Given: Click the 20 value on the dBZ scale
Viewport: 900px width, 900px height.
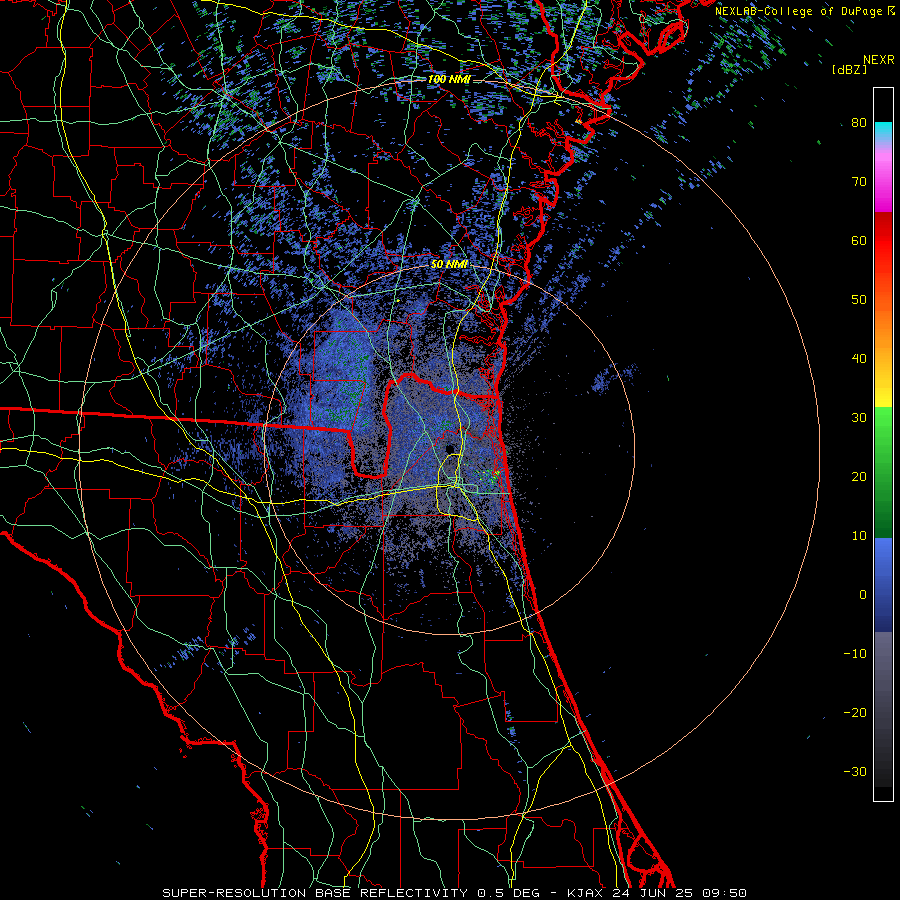Looking at the screenshot, I should coord(859,477).
